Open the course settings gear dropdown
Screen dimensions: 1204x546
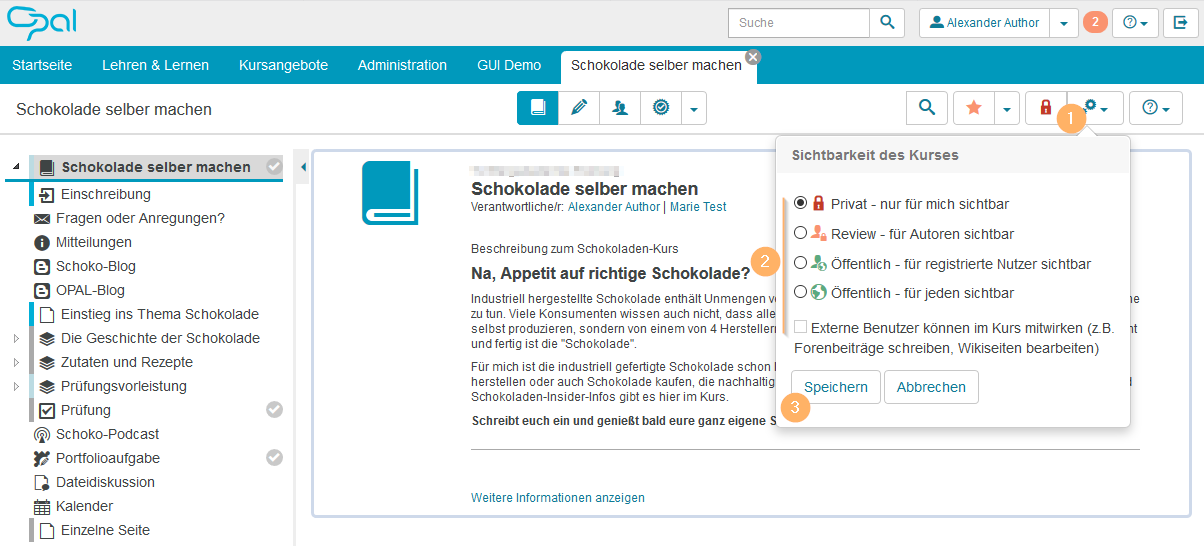click(1097, 108)
